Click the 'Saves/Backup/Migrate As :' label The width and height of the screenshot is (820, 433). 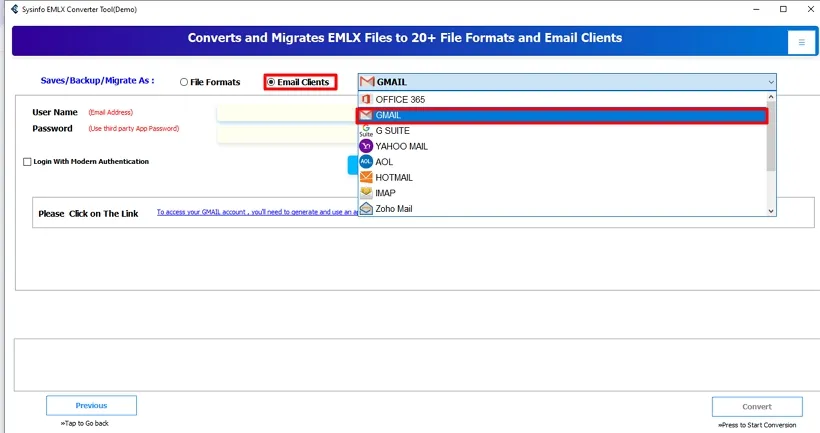click(97, 81)
